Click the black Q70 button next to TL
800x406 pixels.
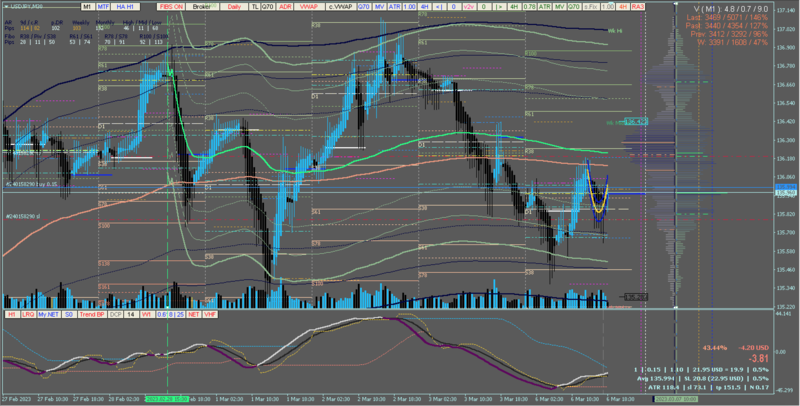point(268,7)
